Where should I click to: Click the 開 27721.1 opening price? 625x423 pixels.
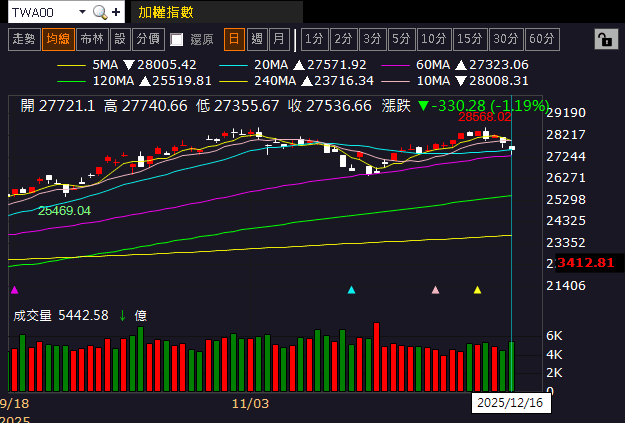tap(58, 106)
